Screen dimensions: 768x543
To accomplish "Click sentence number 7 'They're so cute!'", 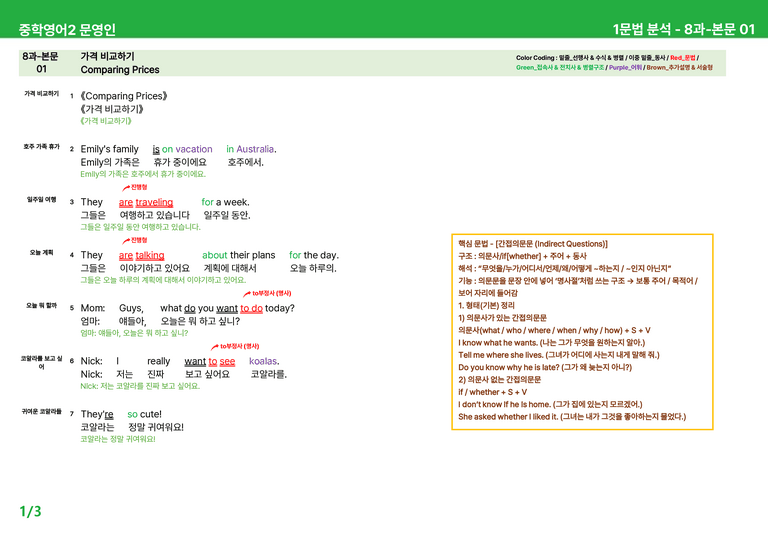I will coord(121,414).
